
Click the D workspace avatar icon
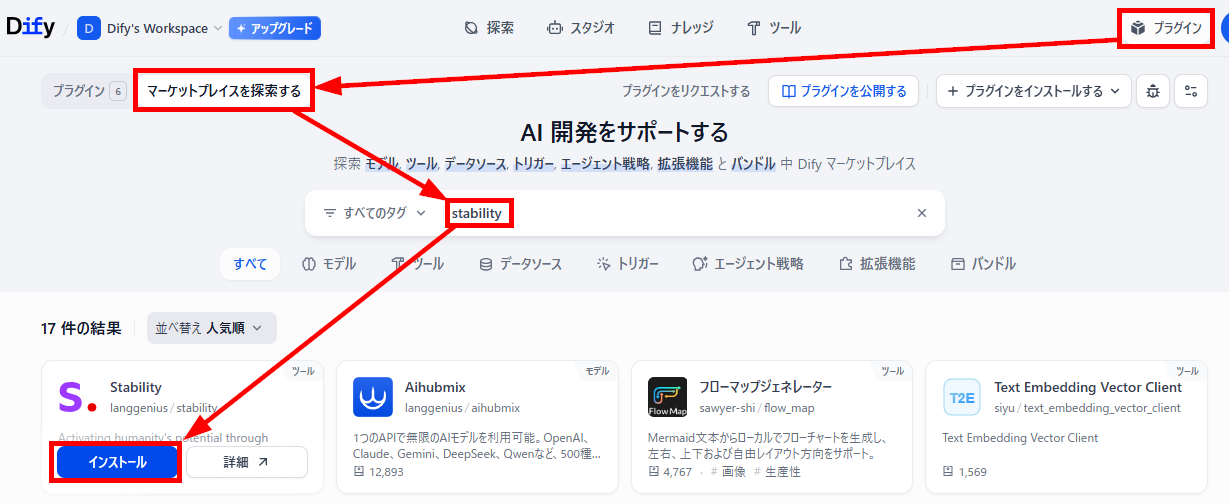89,28
